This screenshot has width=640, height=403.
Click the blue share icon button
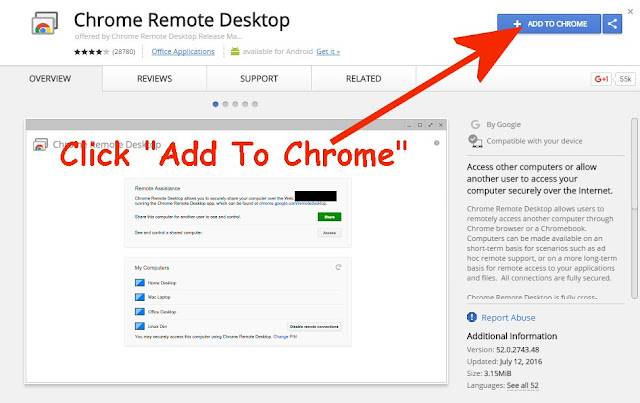[x=612, y=24]
